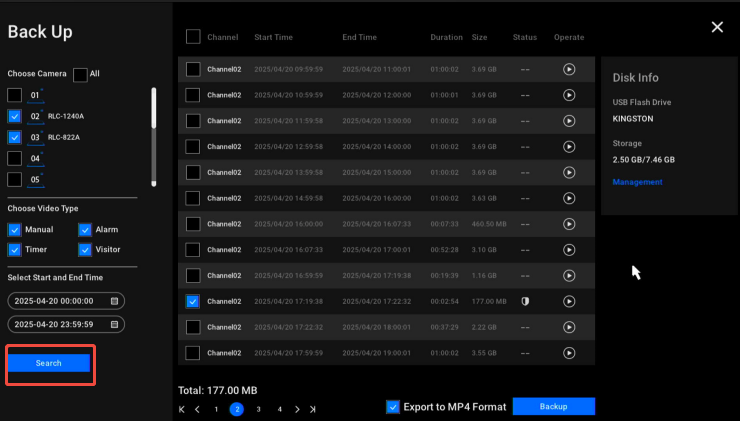Click the End Time column header
Screen dimensions: 740x421
[359, 37]
